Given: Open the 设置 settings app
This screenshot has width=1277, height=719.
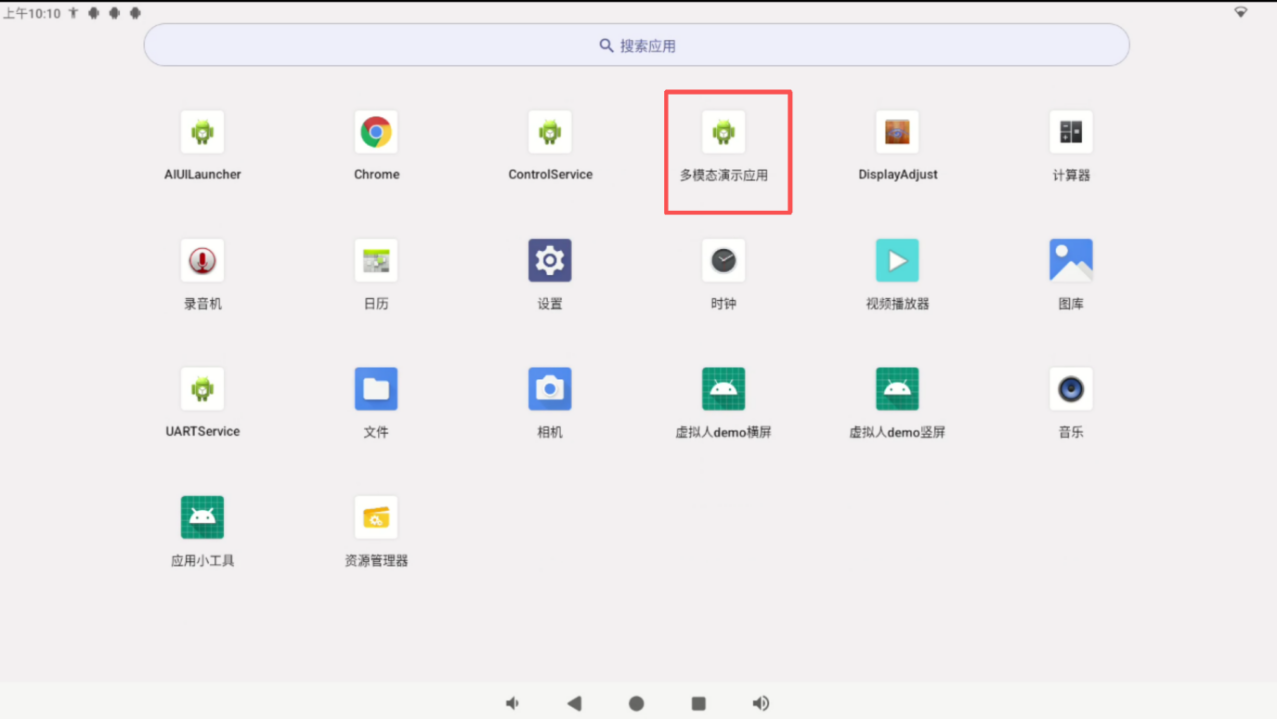Looking at the screenshot, I should 550,261.
